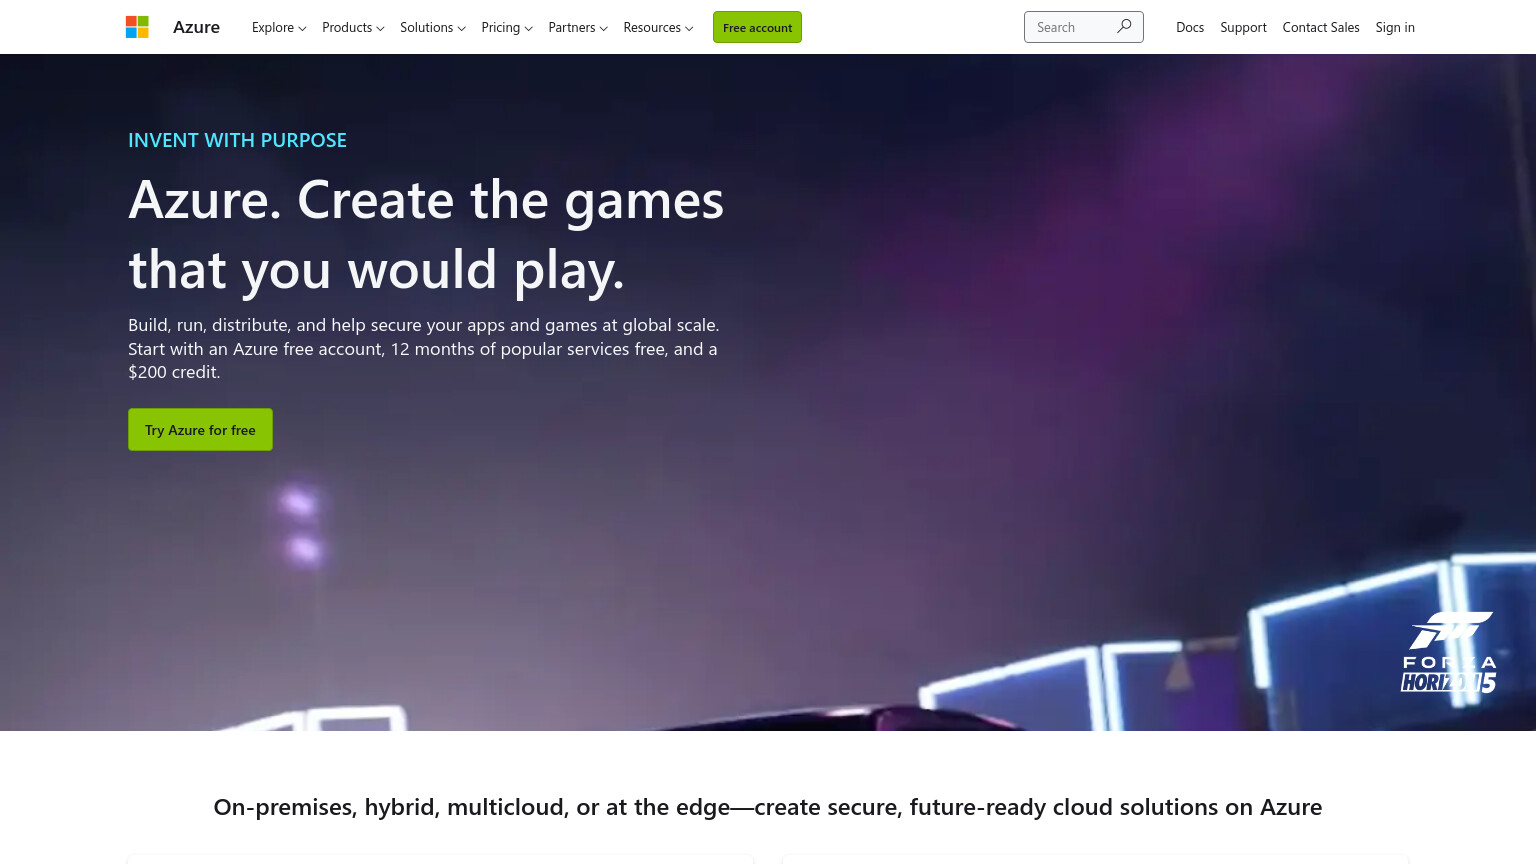Screen dimensions: 1536x864
Task: Click the search magnifier icon
Action: click(x=1124, y=27)
